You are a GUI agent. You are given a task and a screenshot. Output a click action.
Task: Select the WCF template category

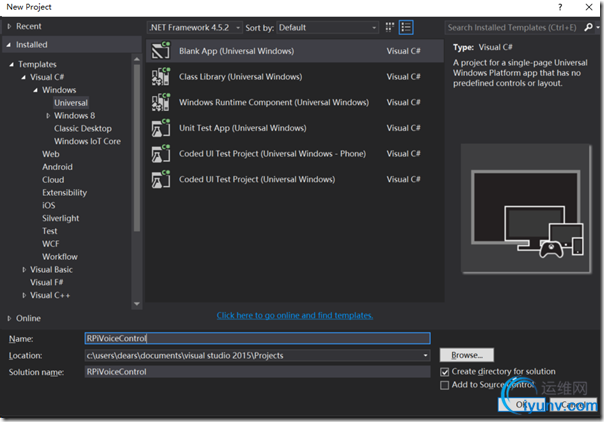[x=51, y=244]
